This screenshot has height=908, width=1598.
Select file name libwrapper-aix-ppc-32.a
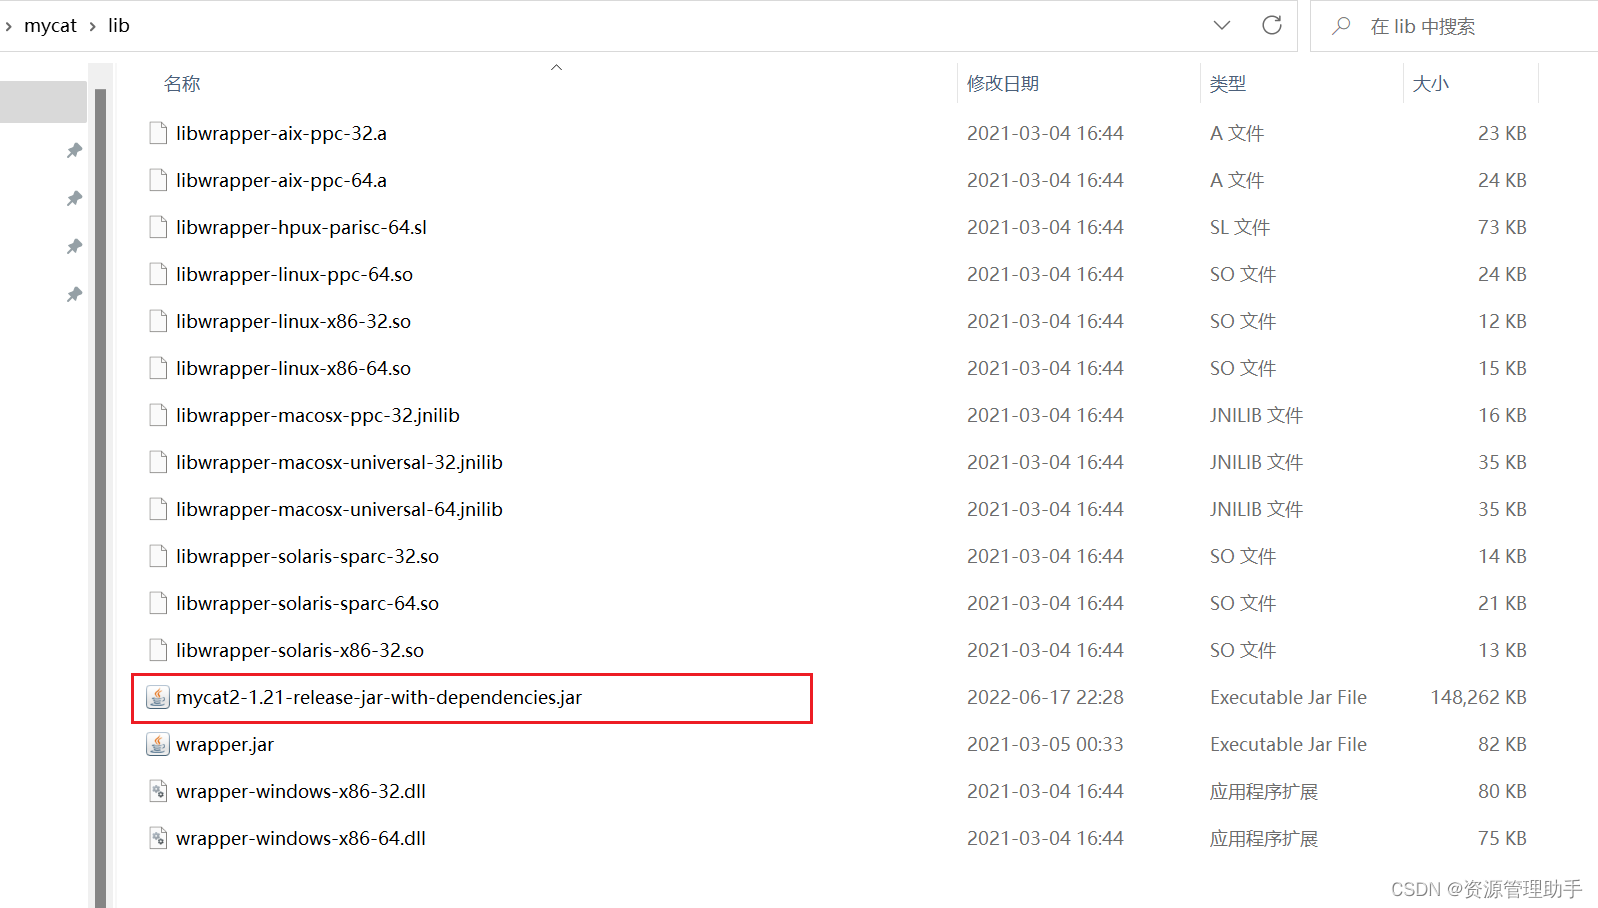click(x=281, y=133)
